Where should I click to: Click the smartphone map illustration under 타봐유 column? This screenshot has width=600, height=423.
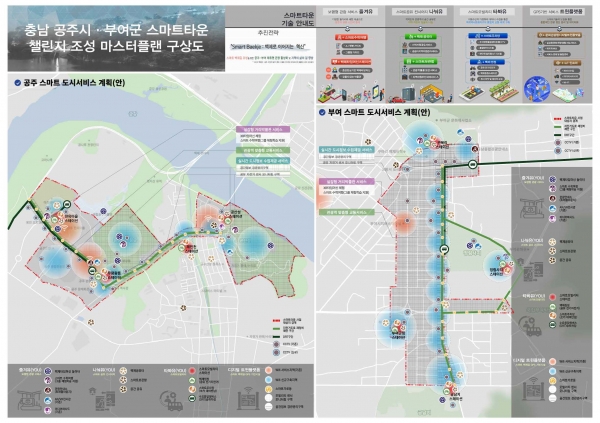(x=472, y=94)
